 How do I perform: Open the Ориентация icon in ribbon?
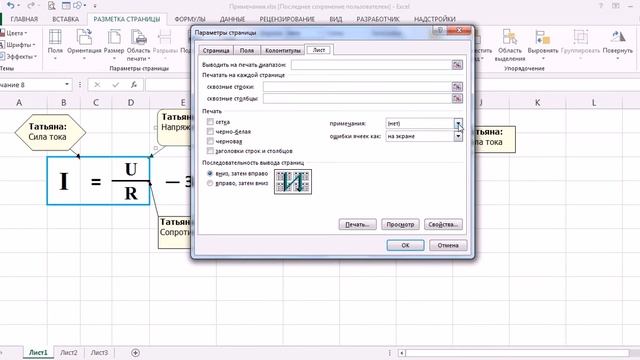click(84, 37)
